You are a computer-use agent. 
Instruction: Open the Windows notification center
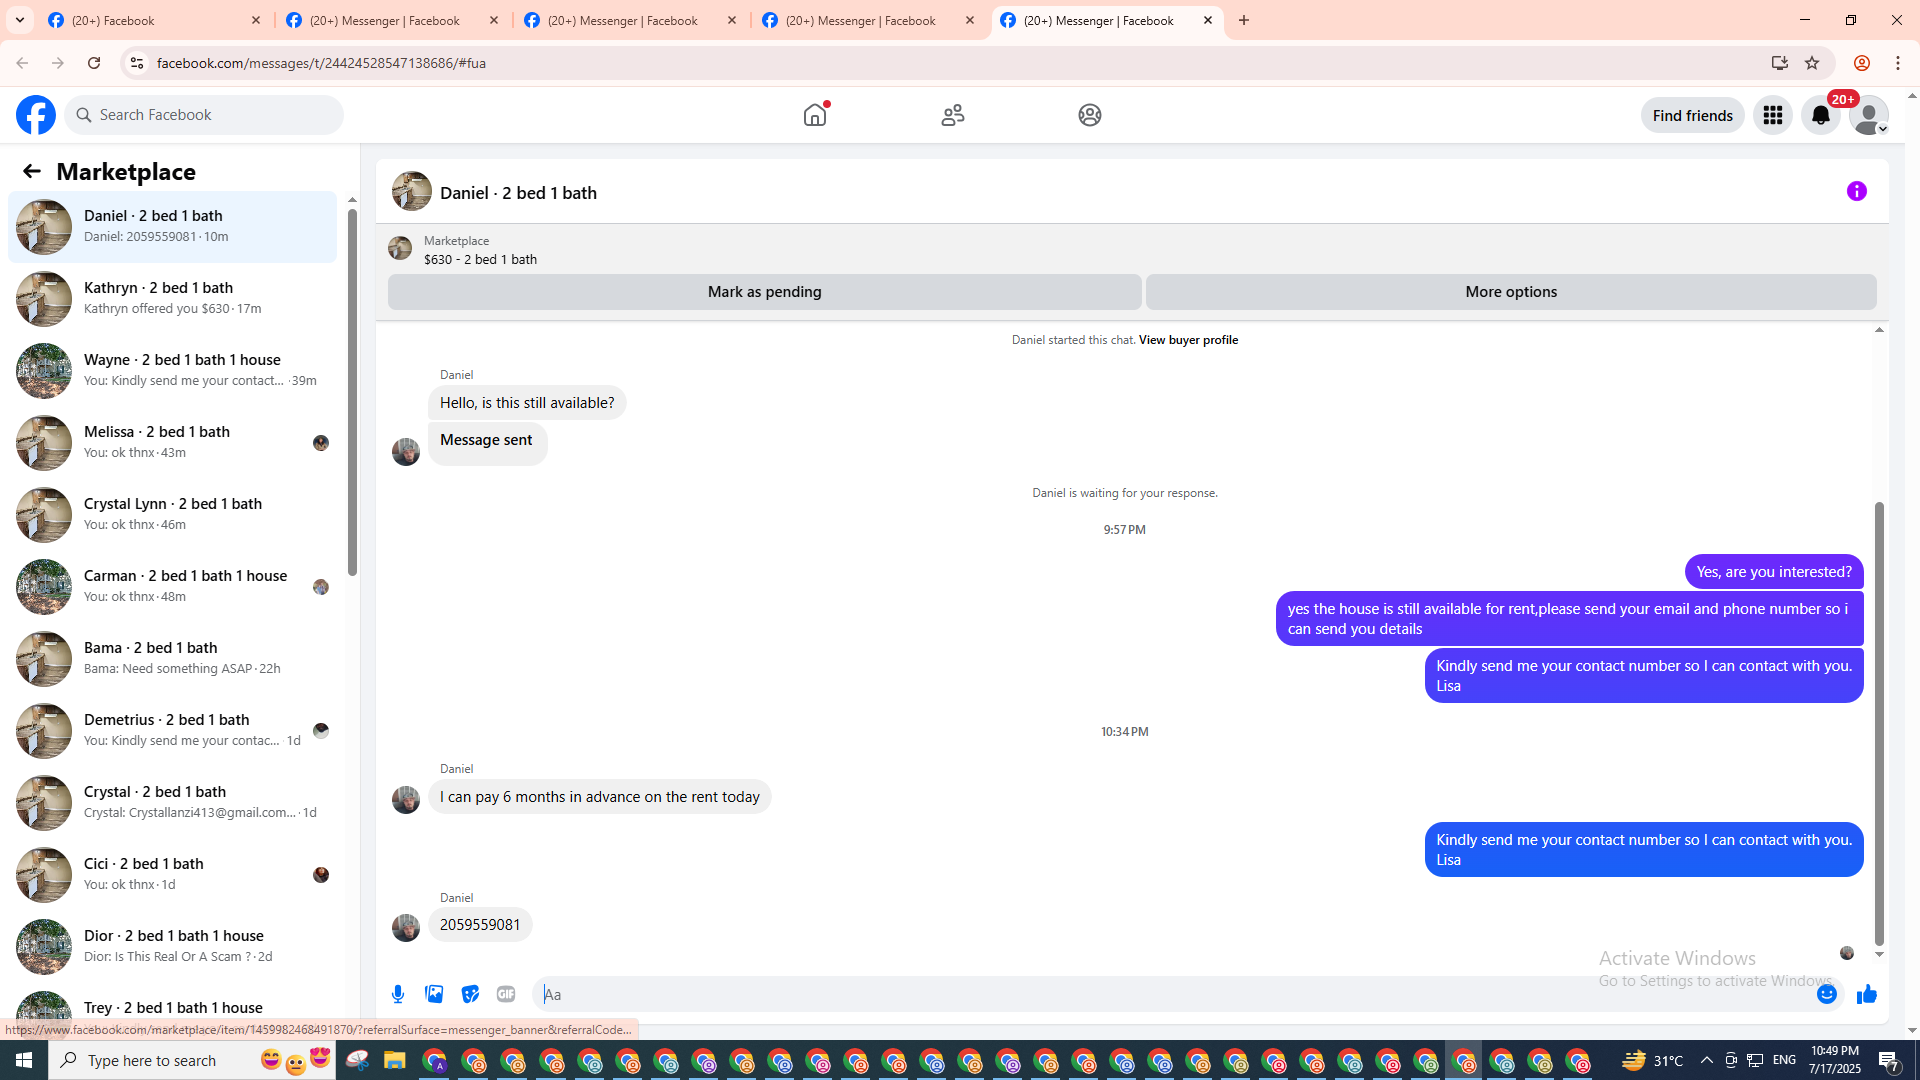point(1889,1060)
